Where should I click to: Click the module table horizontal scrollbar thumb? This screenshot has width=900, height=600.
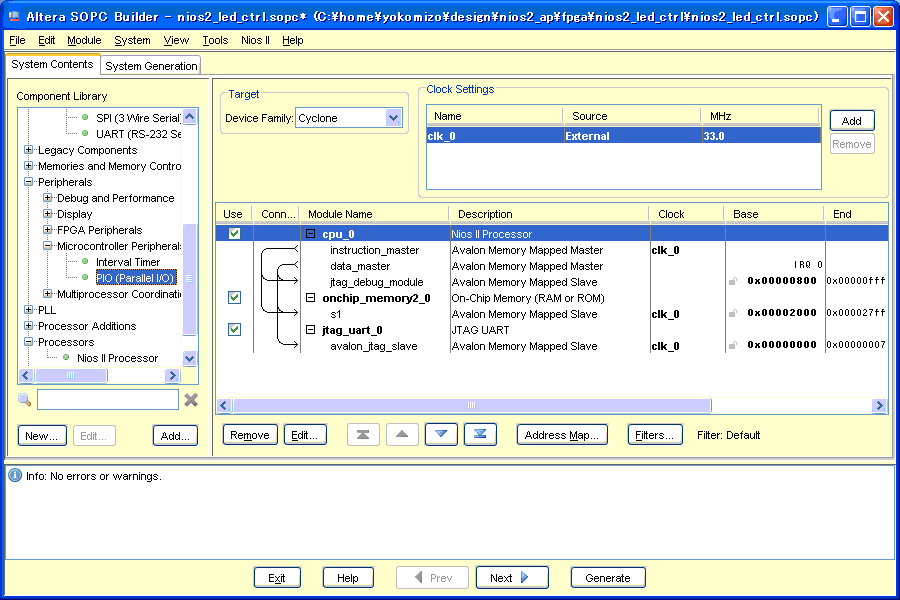click(x=472, y=405)
